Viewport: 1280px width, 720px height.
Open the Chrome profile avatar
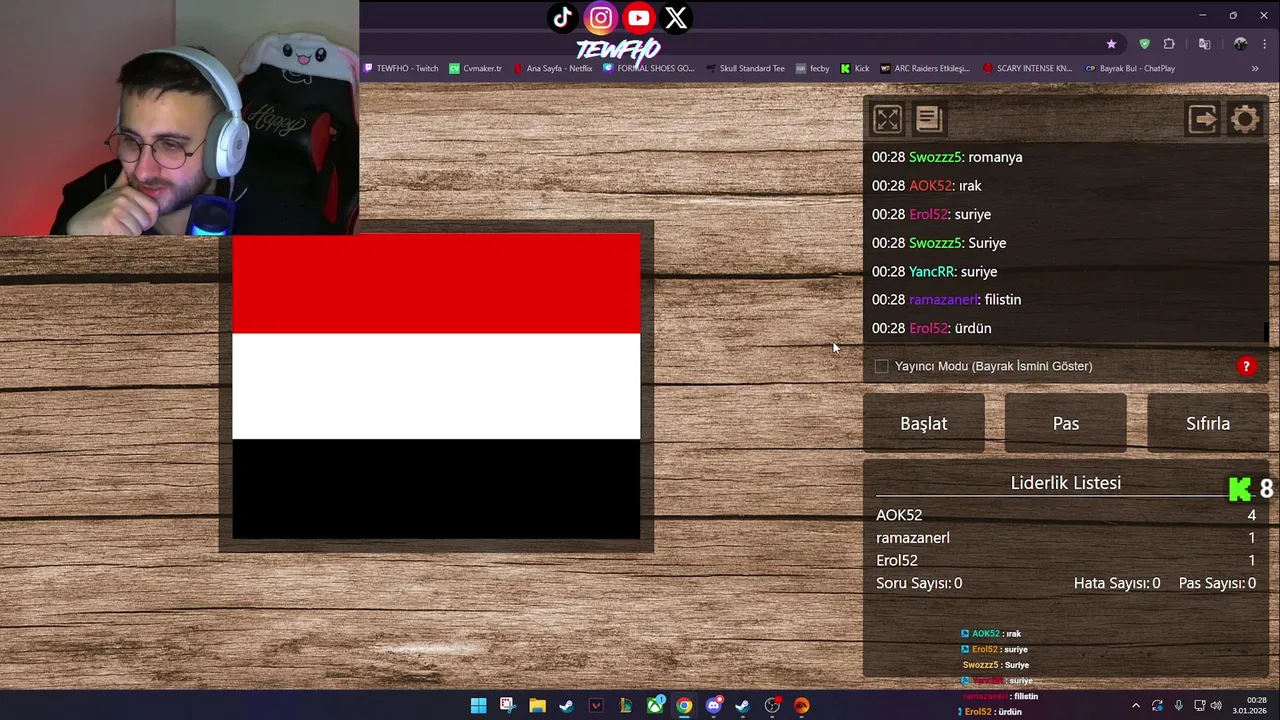point(1240,44)
